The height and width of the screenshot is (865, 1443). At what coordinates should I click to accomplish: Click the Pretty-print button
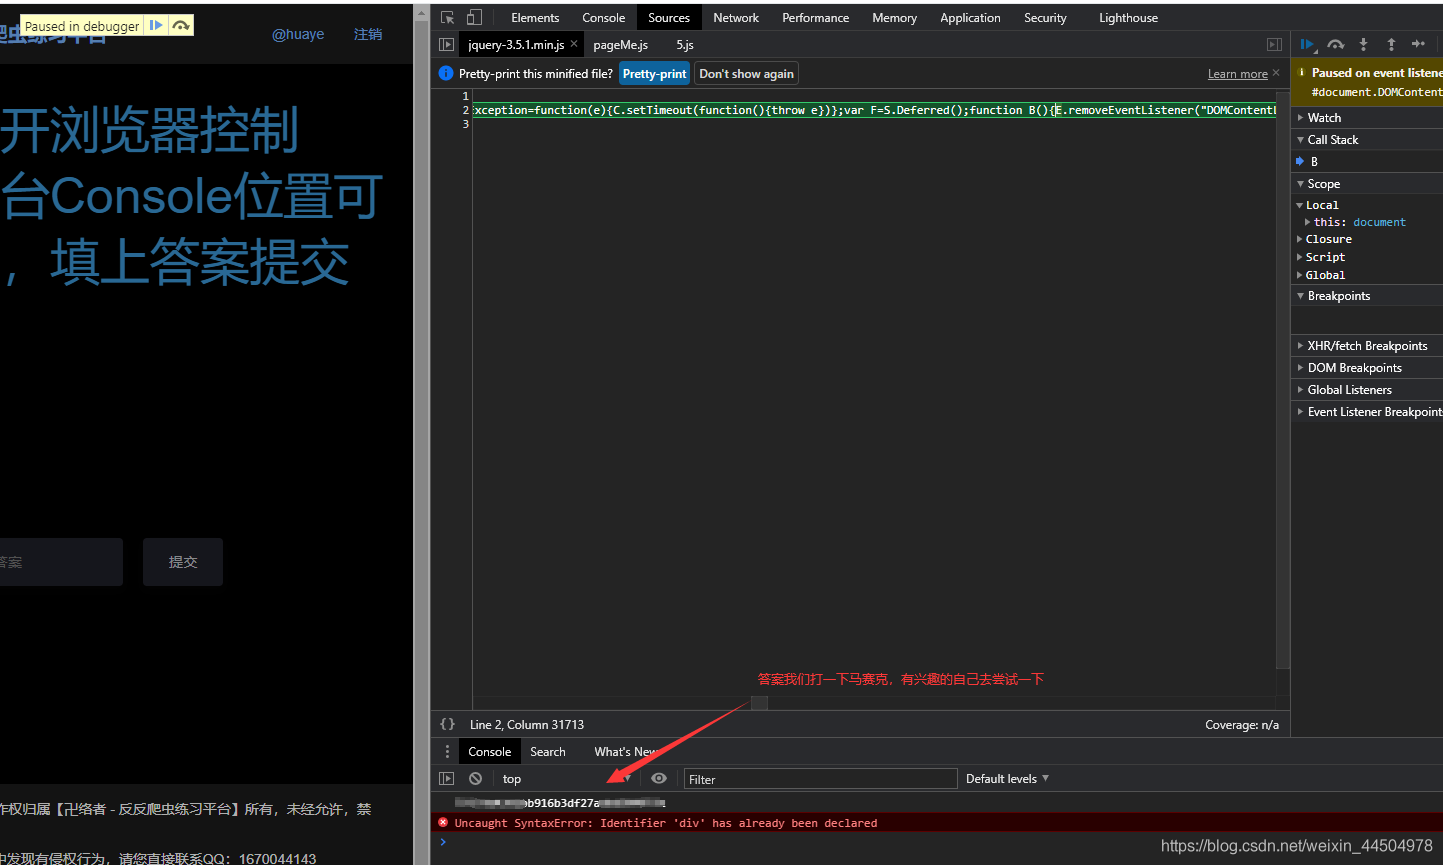[x=654, y=73]
